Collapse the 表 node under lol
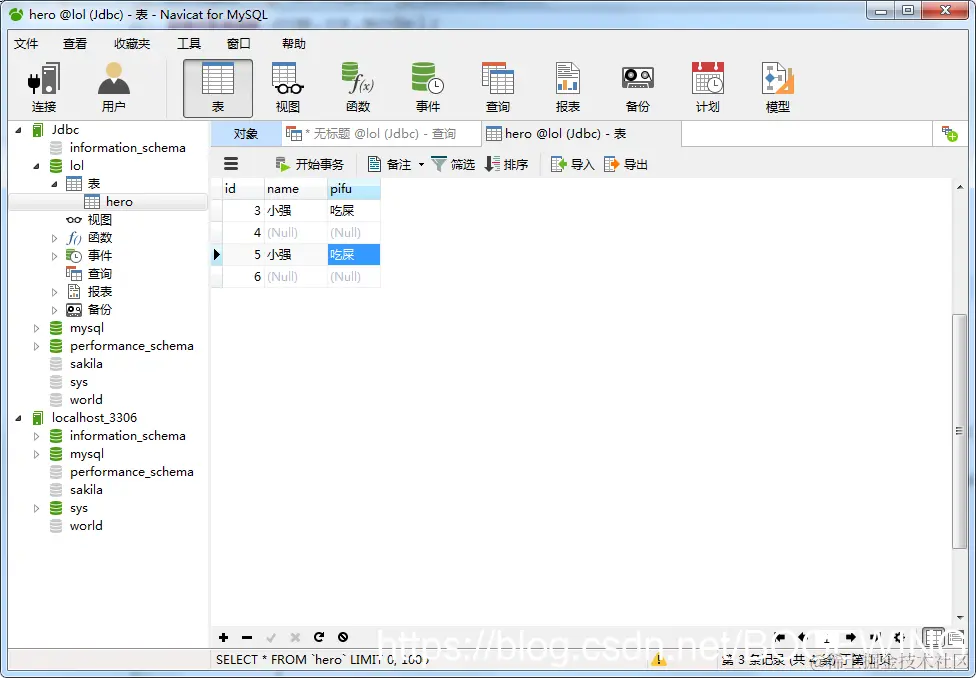The width and height of the screenshot is (976, 678). 54,184
